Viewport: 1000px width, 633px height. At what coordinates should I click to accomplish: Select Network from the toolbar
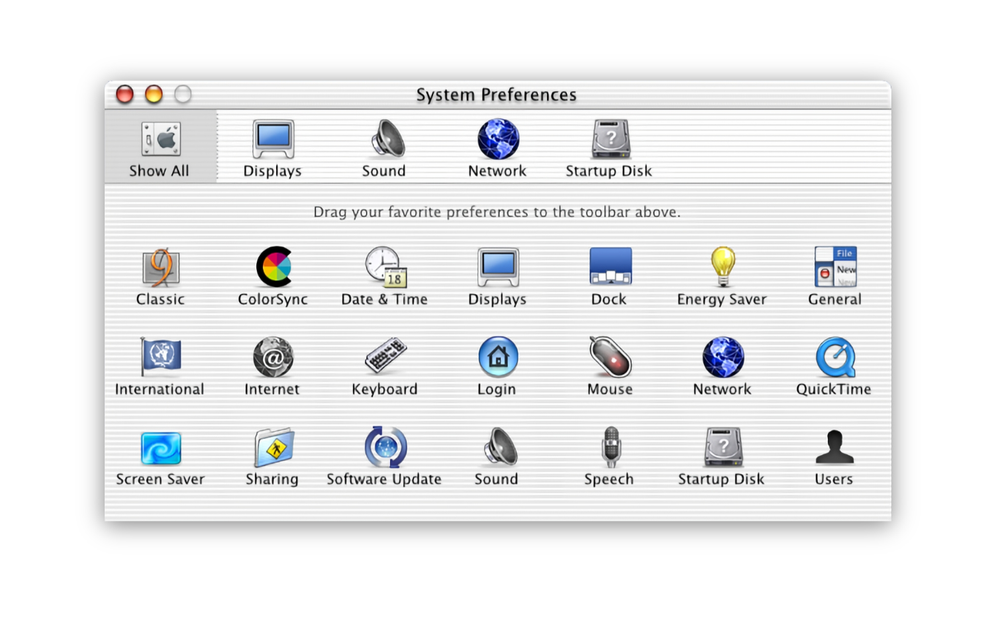point(497,143)
